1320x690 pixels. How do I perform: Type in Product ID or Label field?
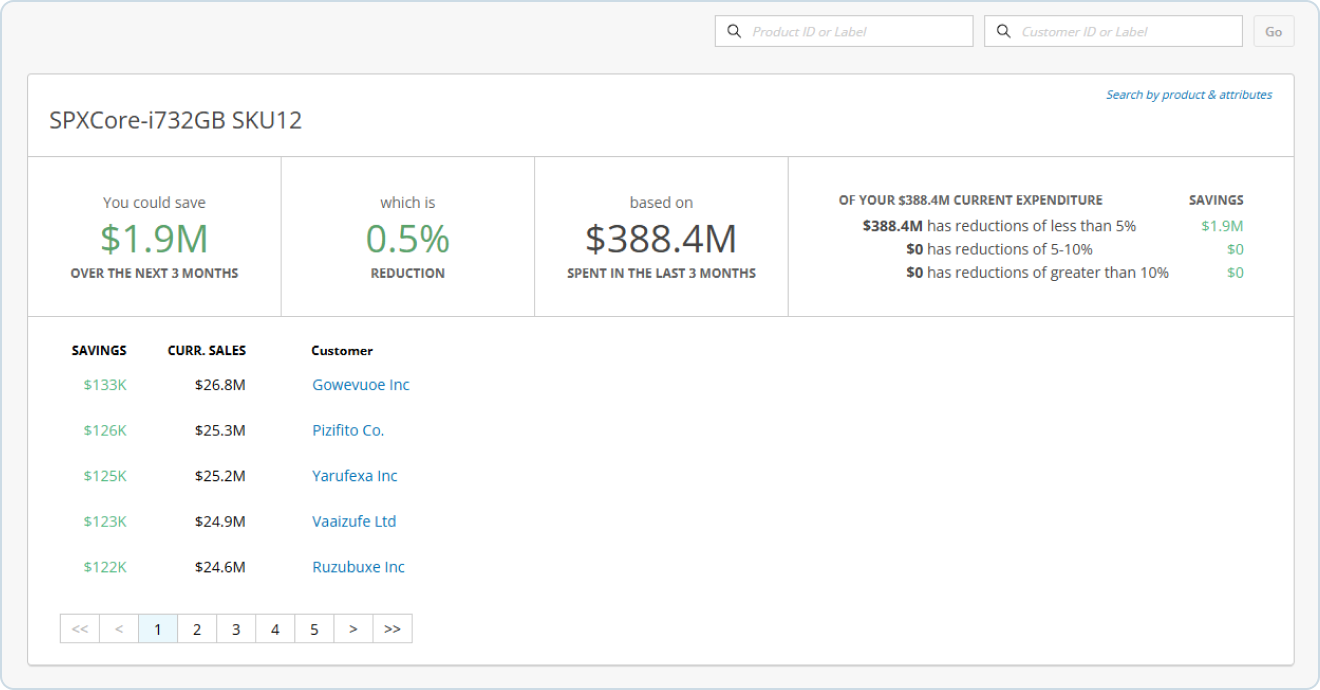(855, 32)
